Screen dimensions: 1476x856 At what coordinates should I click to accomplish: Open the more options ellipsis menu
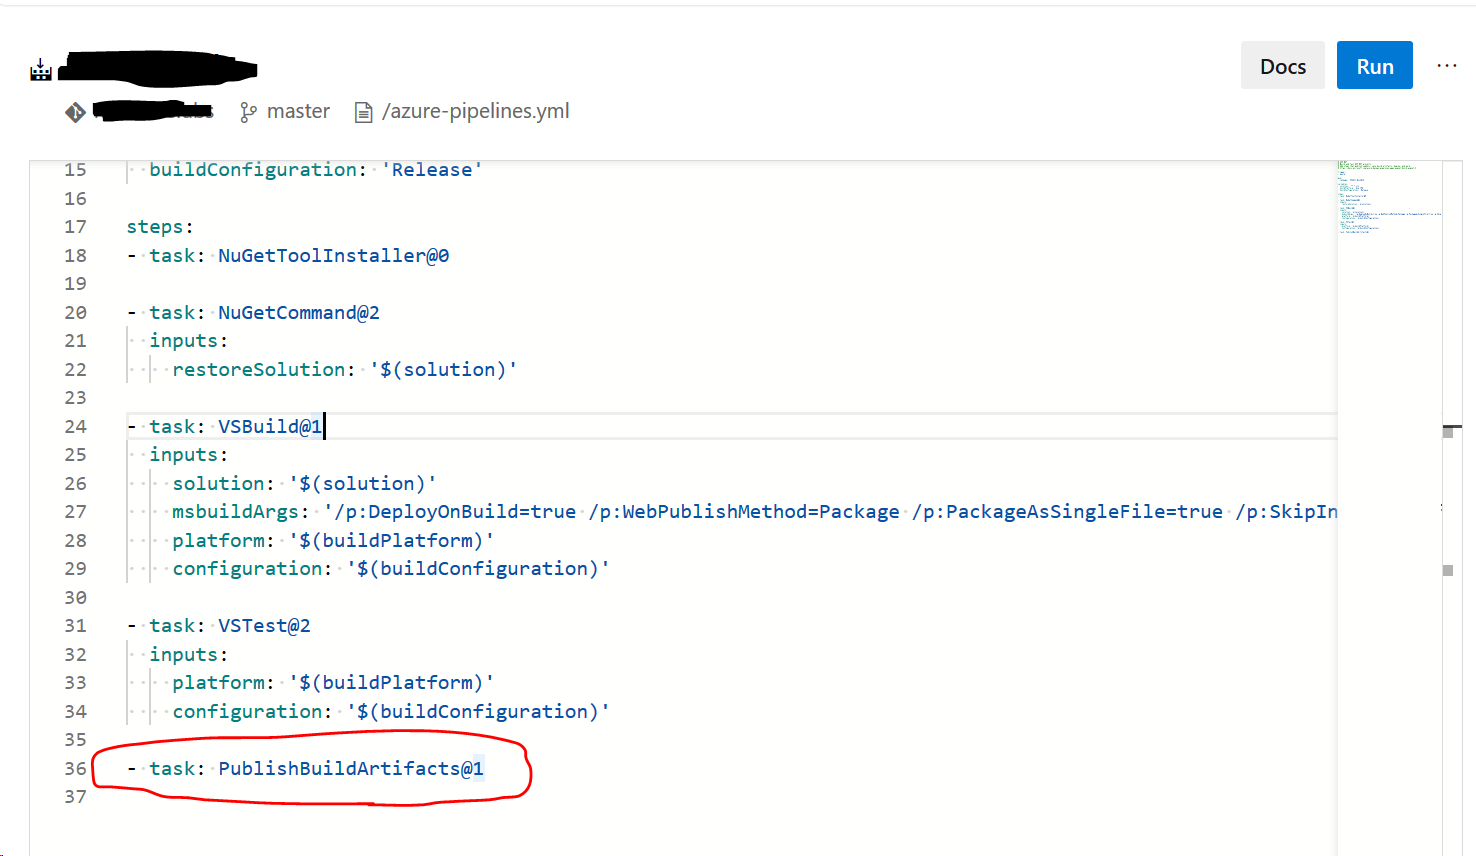(x=1446, y=65)
